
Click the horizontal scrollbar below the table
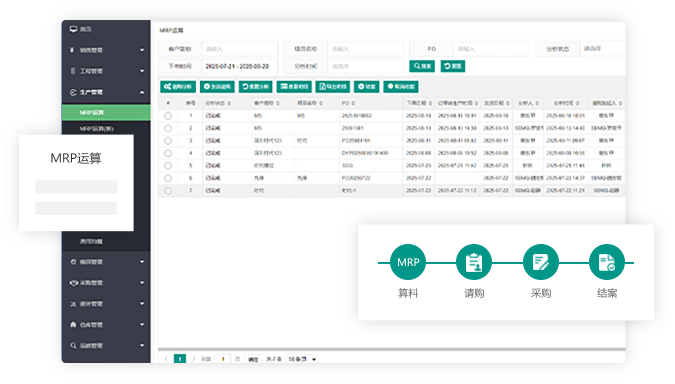(x=392, y=349)
